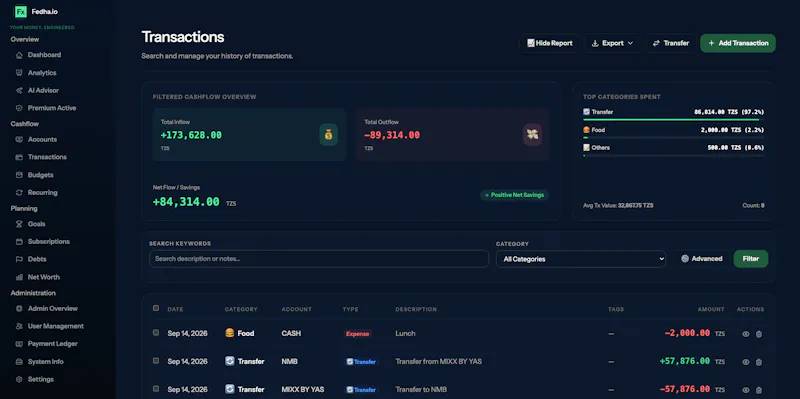Click the Goals trophy icon in sidebar

(19, 224)
